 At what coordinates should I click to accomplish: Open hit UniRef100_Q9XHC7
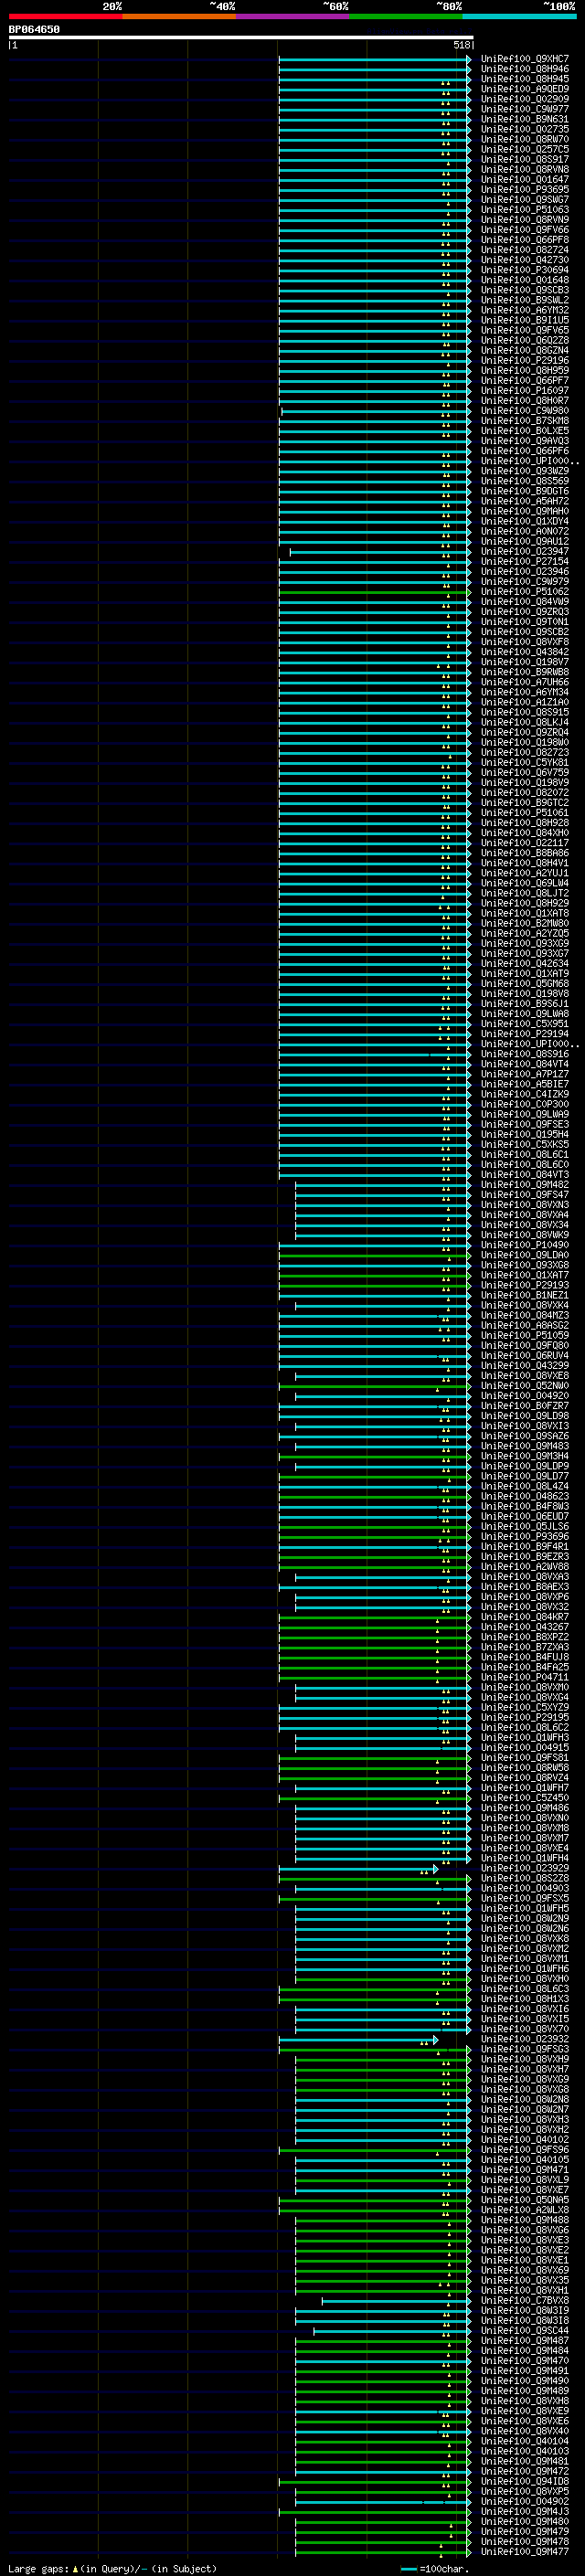525,59
